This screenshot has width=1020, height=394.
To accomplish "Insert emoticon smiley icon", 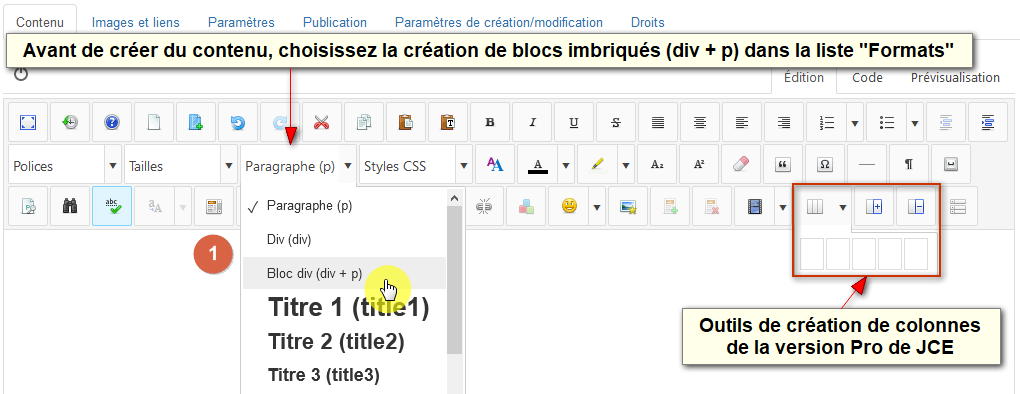I will tap(569, 207).
